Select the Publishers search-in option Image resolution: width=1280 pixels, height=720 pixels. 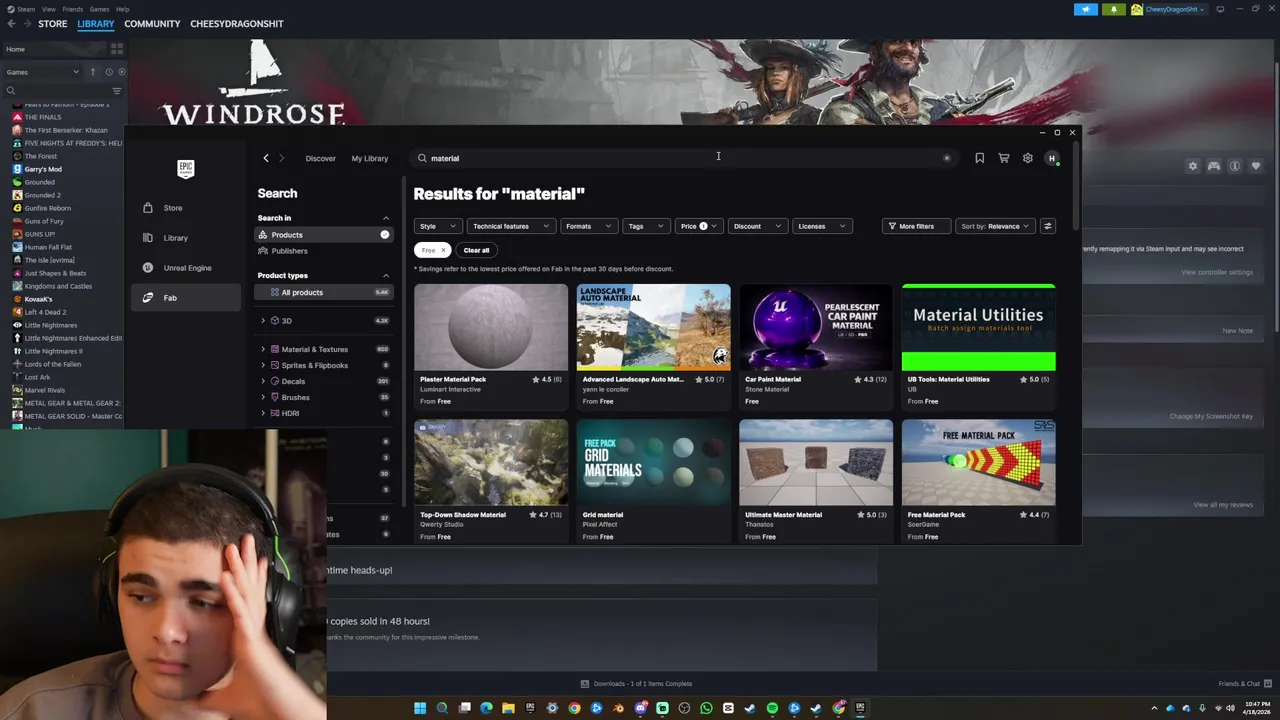point(324,251)
